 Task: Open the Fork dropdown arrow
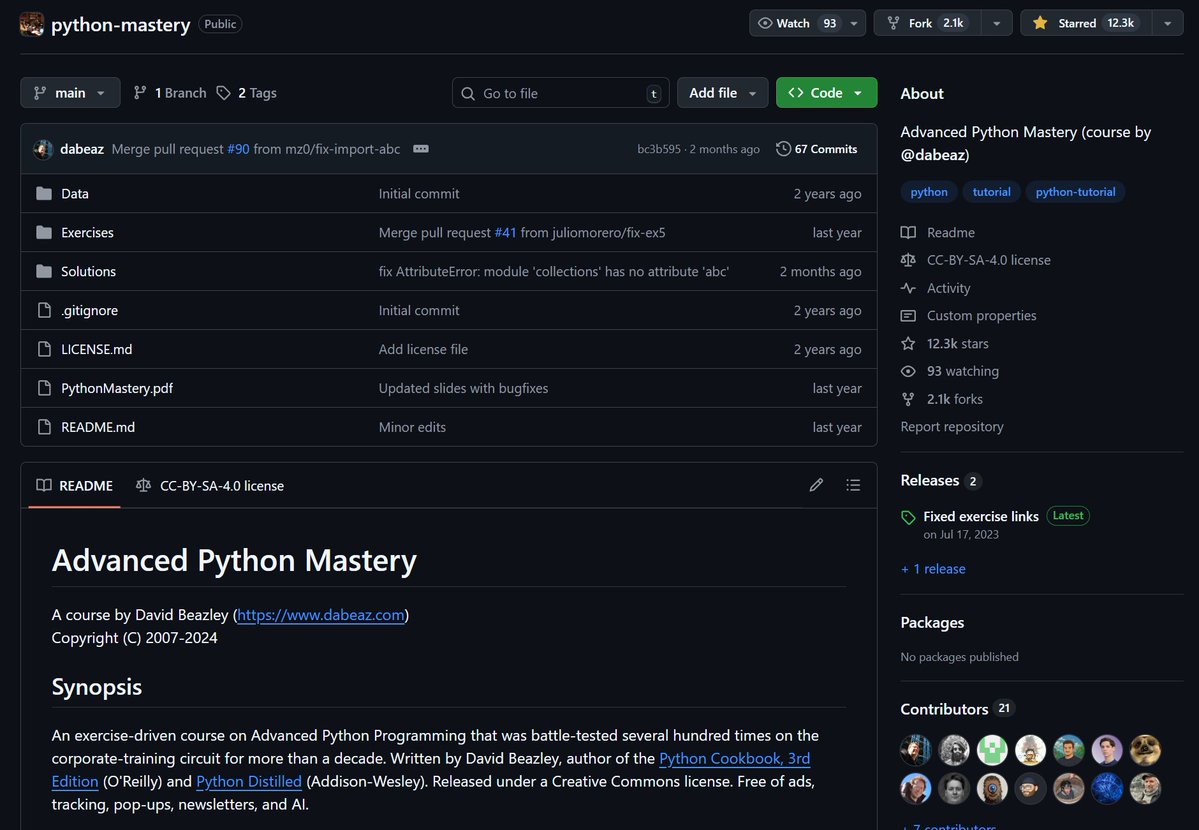click(996, 23)
